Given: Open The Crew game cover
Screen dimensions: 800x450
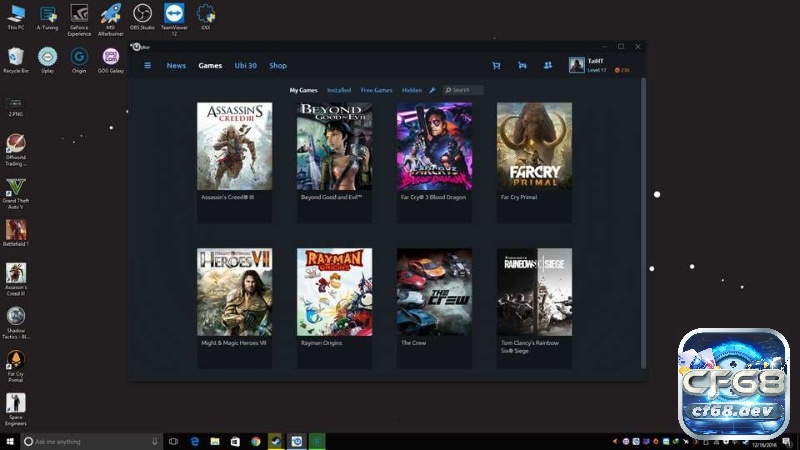Looking at the screenshot, I should tap(435, 292).
